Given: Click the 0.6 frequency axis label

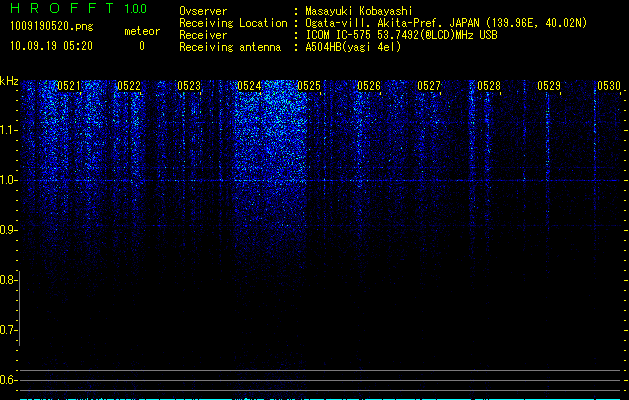Looking at the screenshot, I should pos(7,380).
